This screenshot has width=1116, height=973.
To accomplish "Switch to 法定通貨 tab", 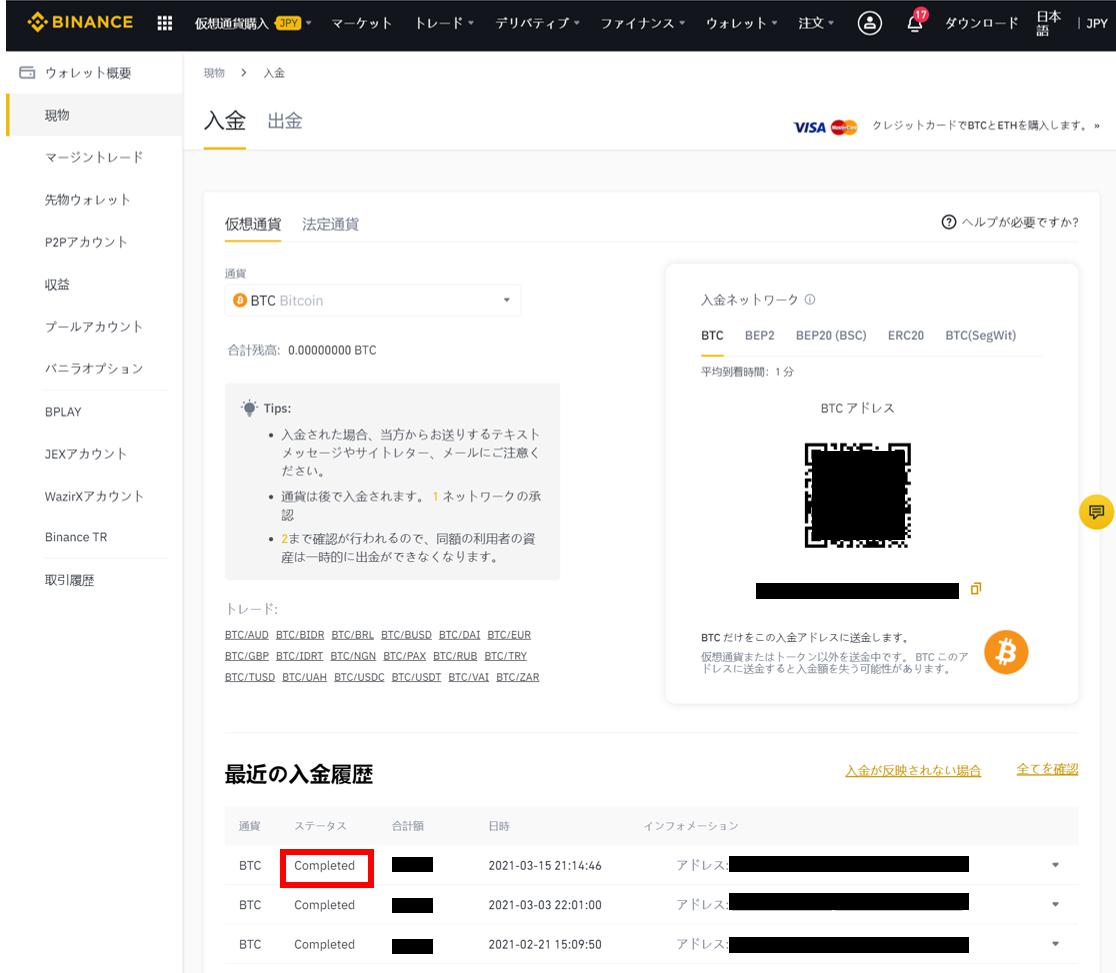I will (x=330, y=224).
